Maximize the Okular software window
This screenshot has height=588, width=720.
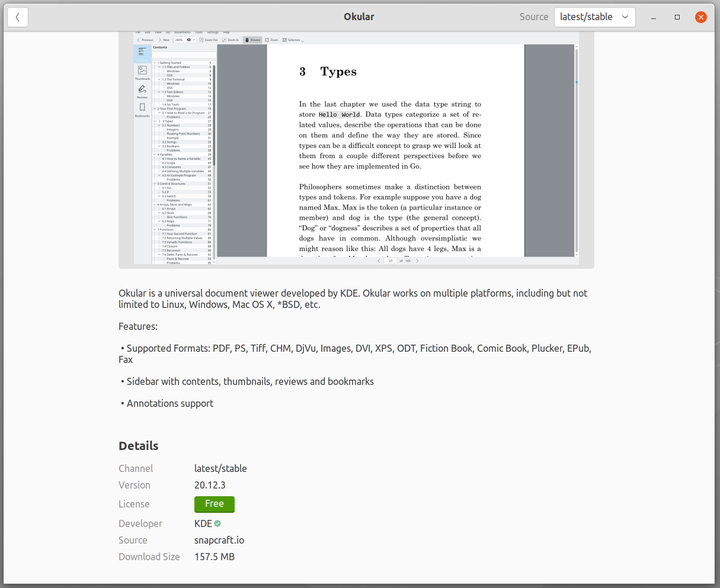677,17
